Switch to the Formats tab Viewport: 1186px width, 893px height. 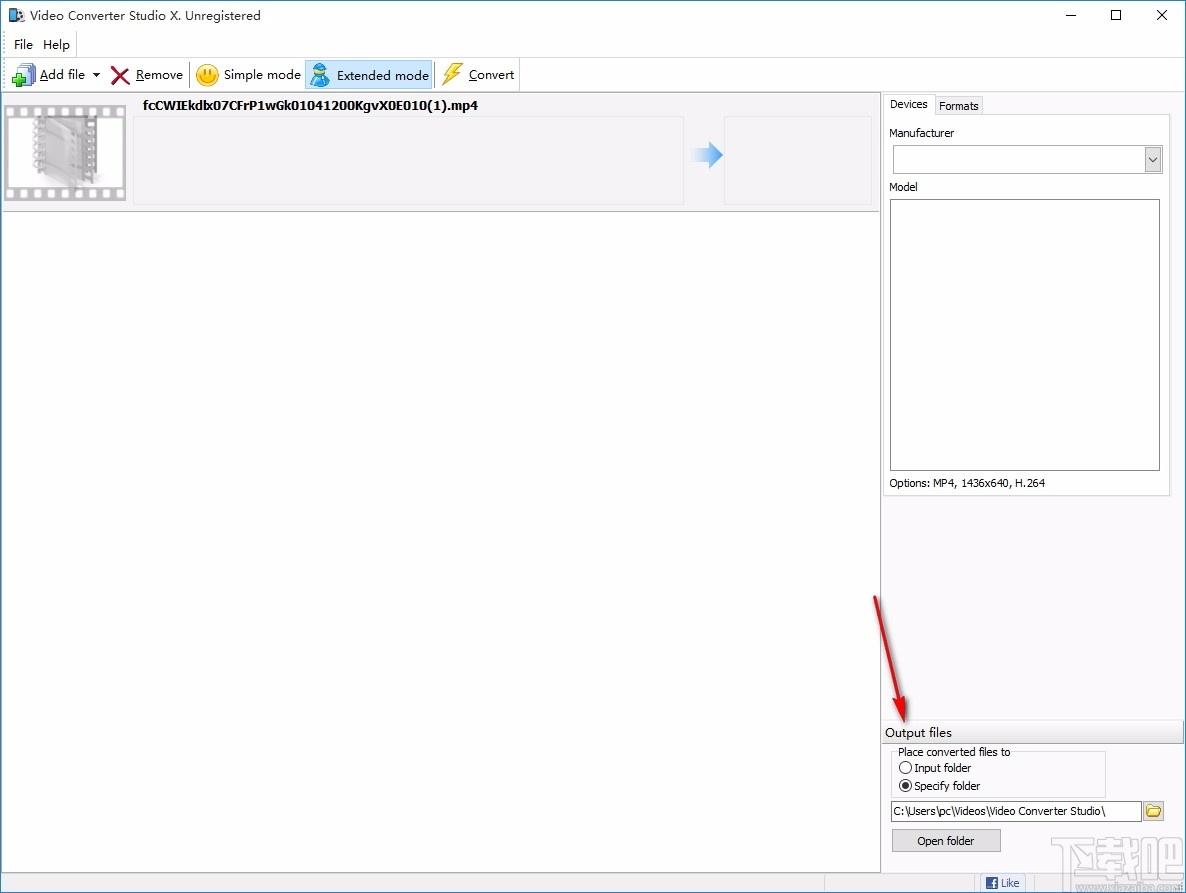[x=958, y=106]
